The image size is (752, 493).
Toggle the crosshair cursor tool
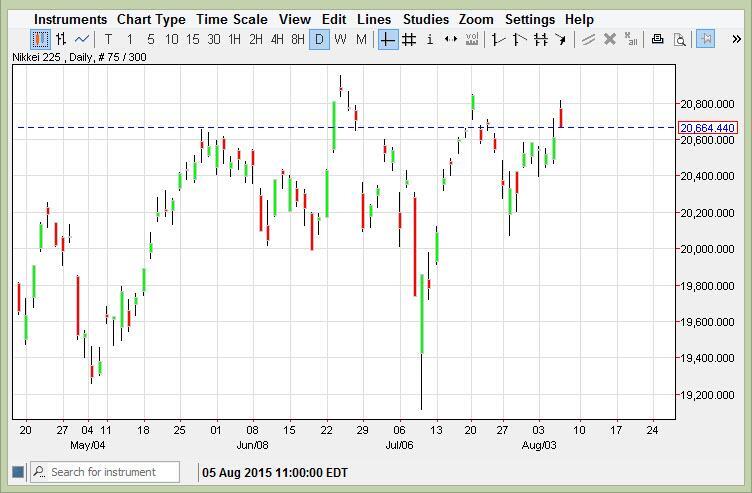388,40
